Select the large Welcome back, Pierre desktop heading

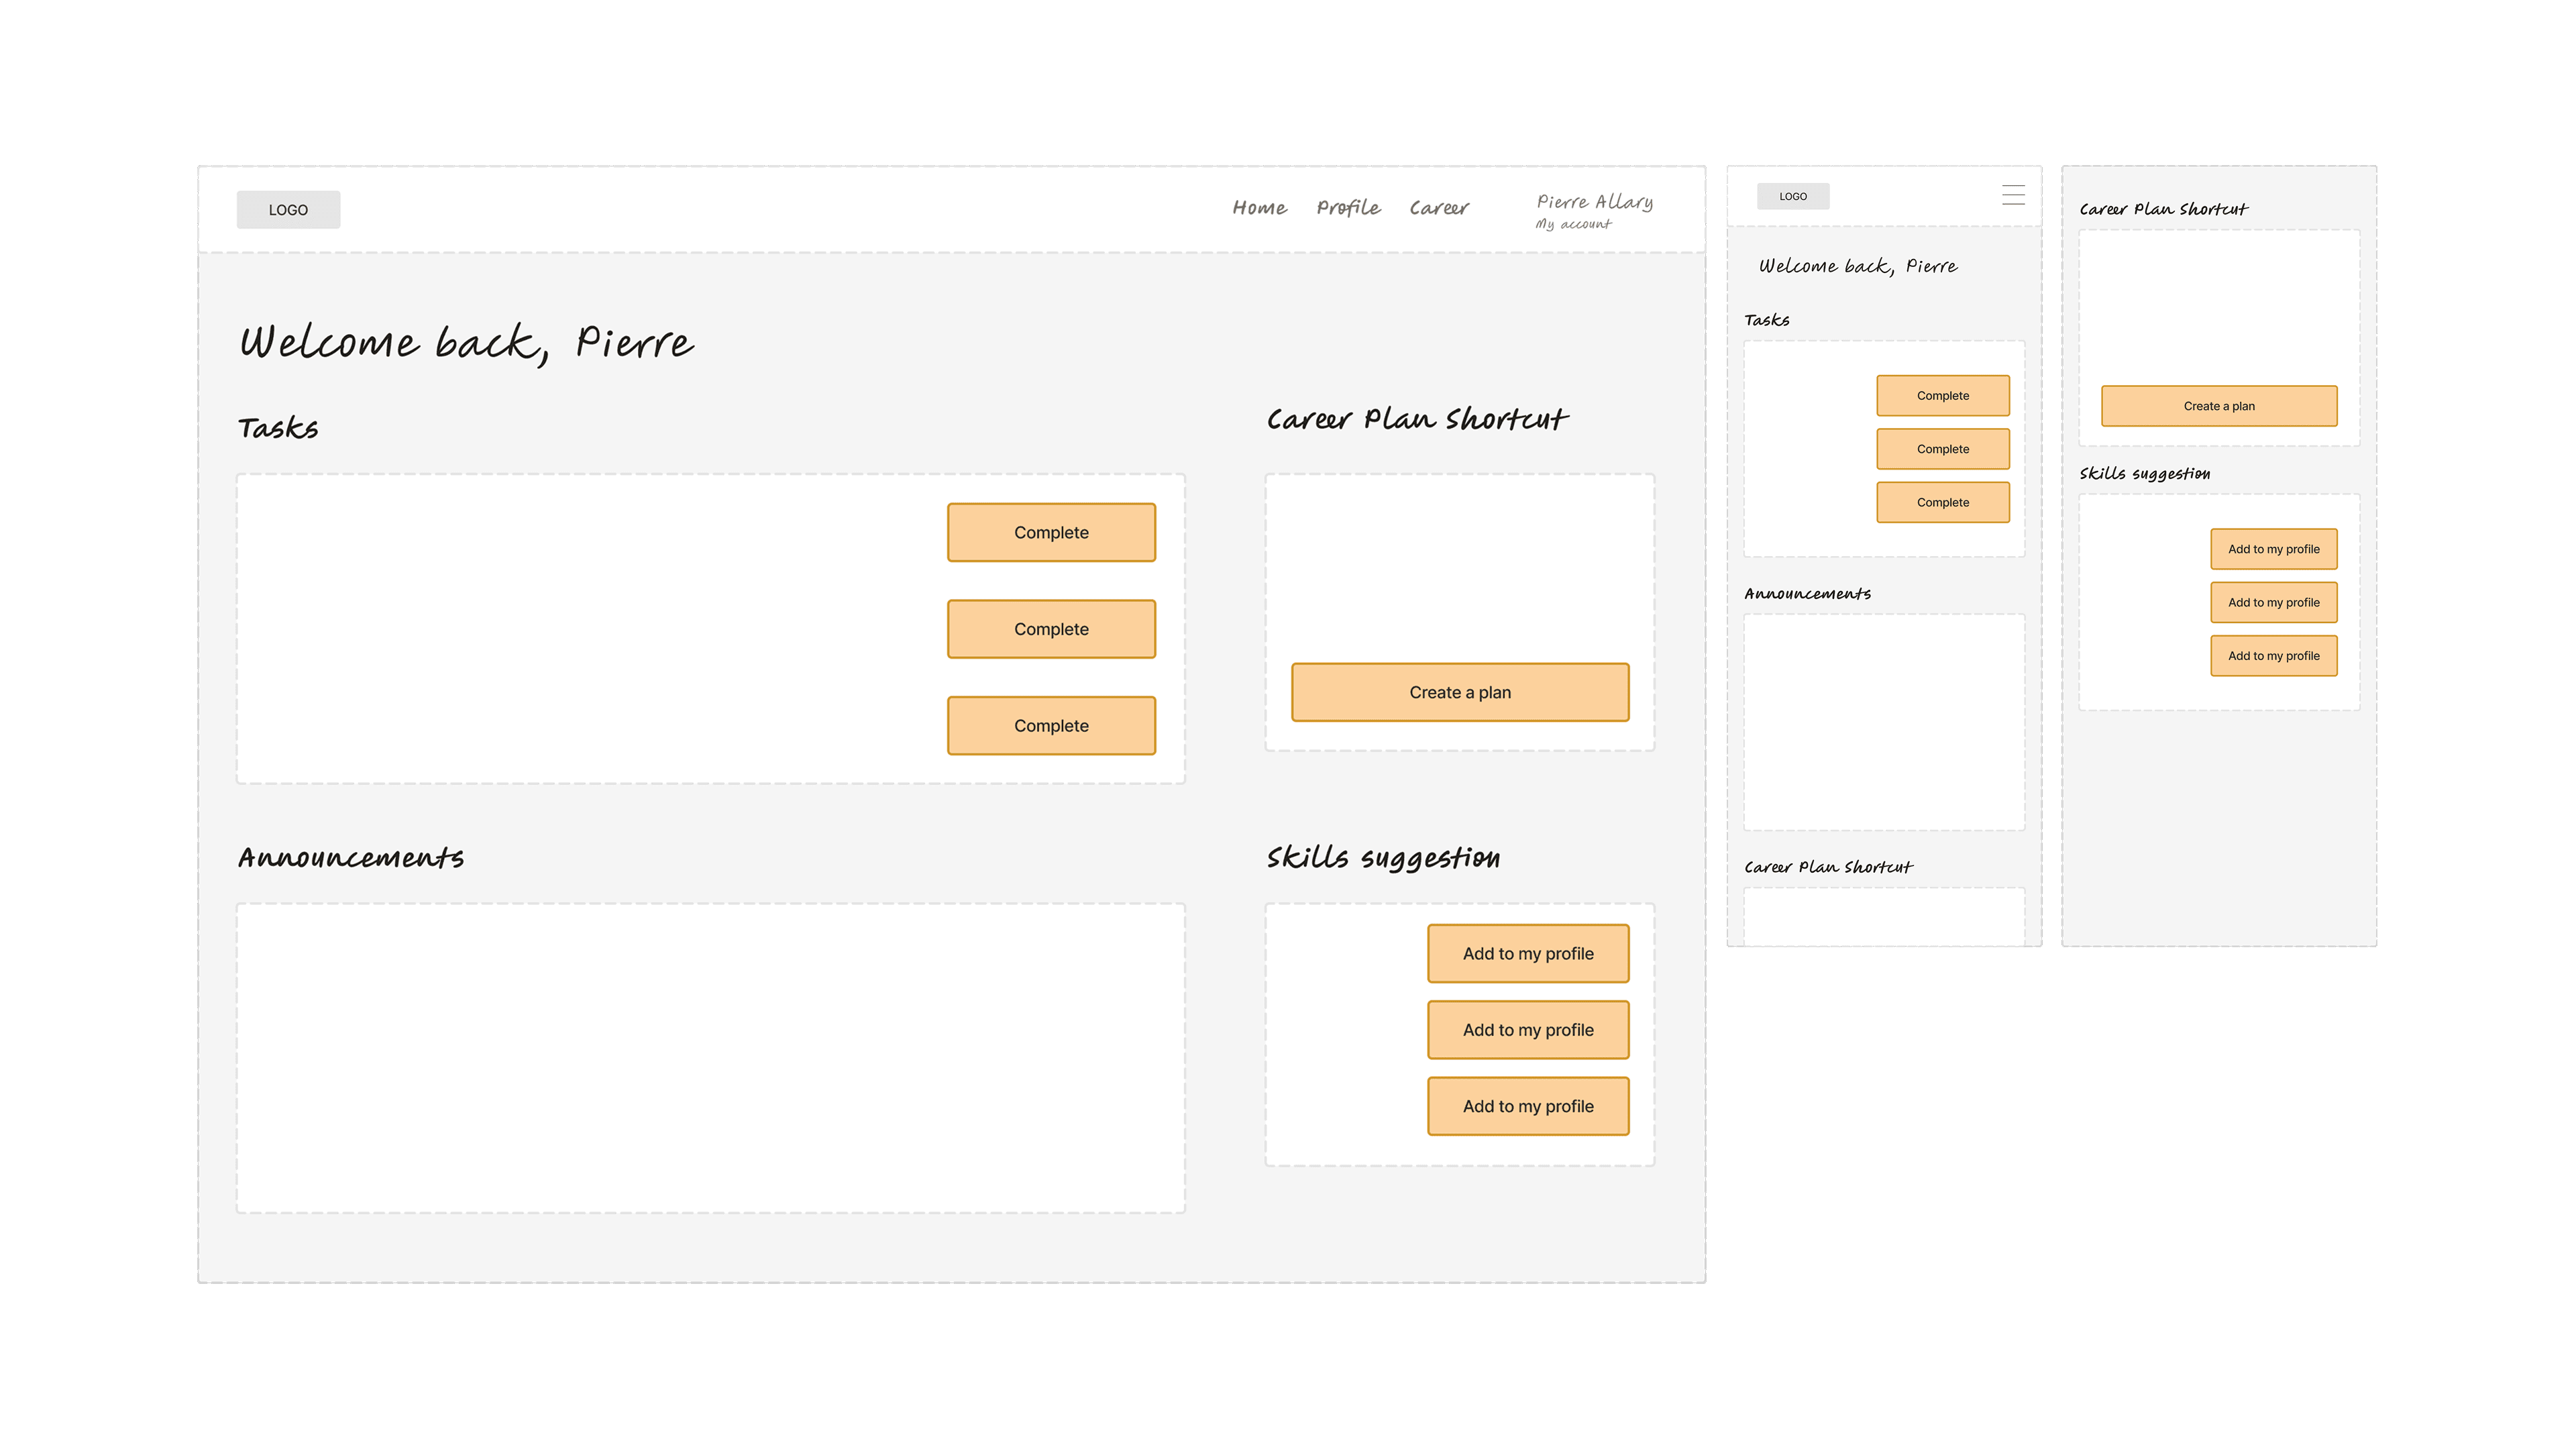tap(466, 343)
